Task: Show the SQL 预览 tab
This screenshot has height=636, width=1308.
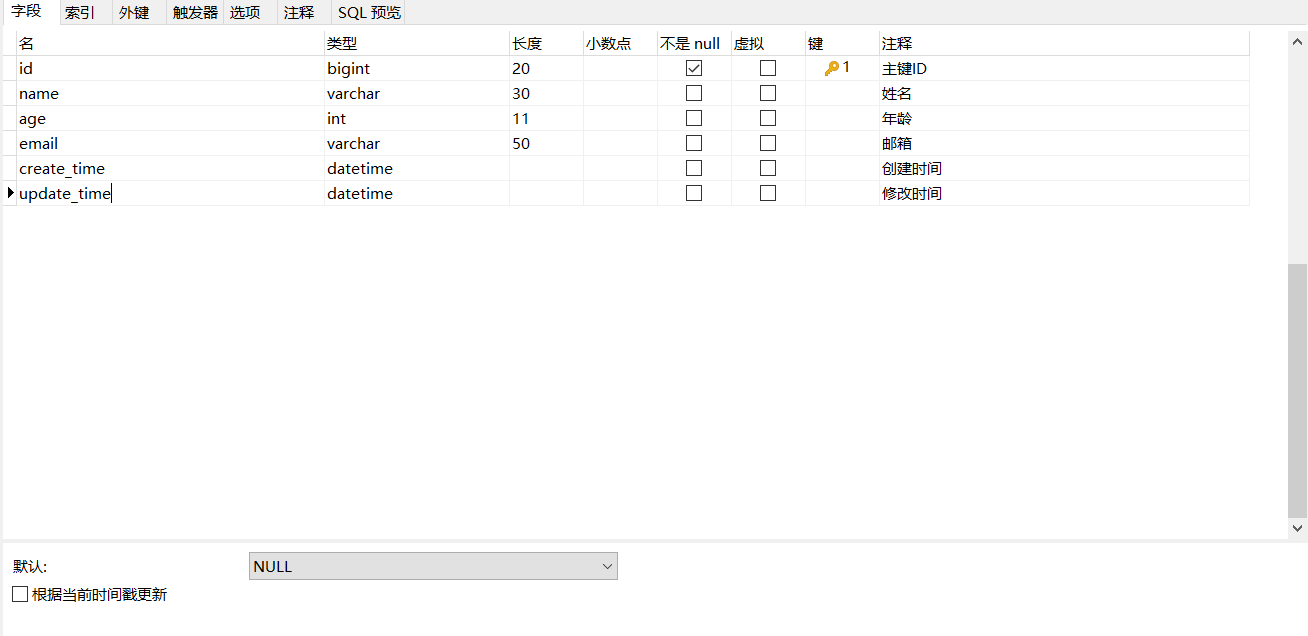Action: (x=369, y=13)
